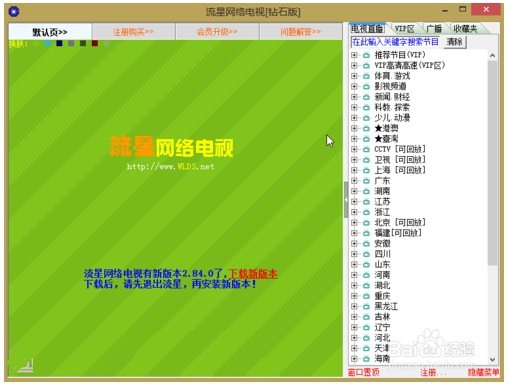The height and width of the screenshot is (386, 509).
Task: Select the 默认页>> tab
Action: tap(50, 32)
